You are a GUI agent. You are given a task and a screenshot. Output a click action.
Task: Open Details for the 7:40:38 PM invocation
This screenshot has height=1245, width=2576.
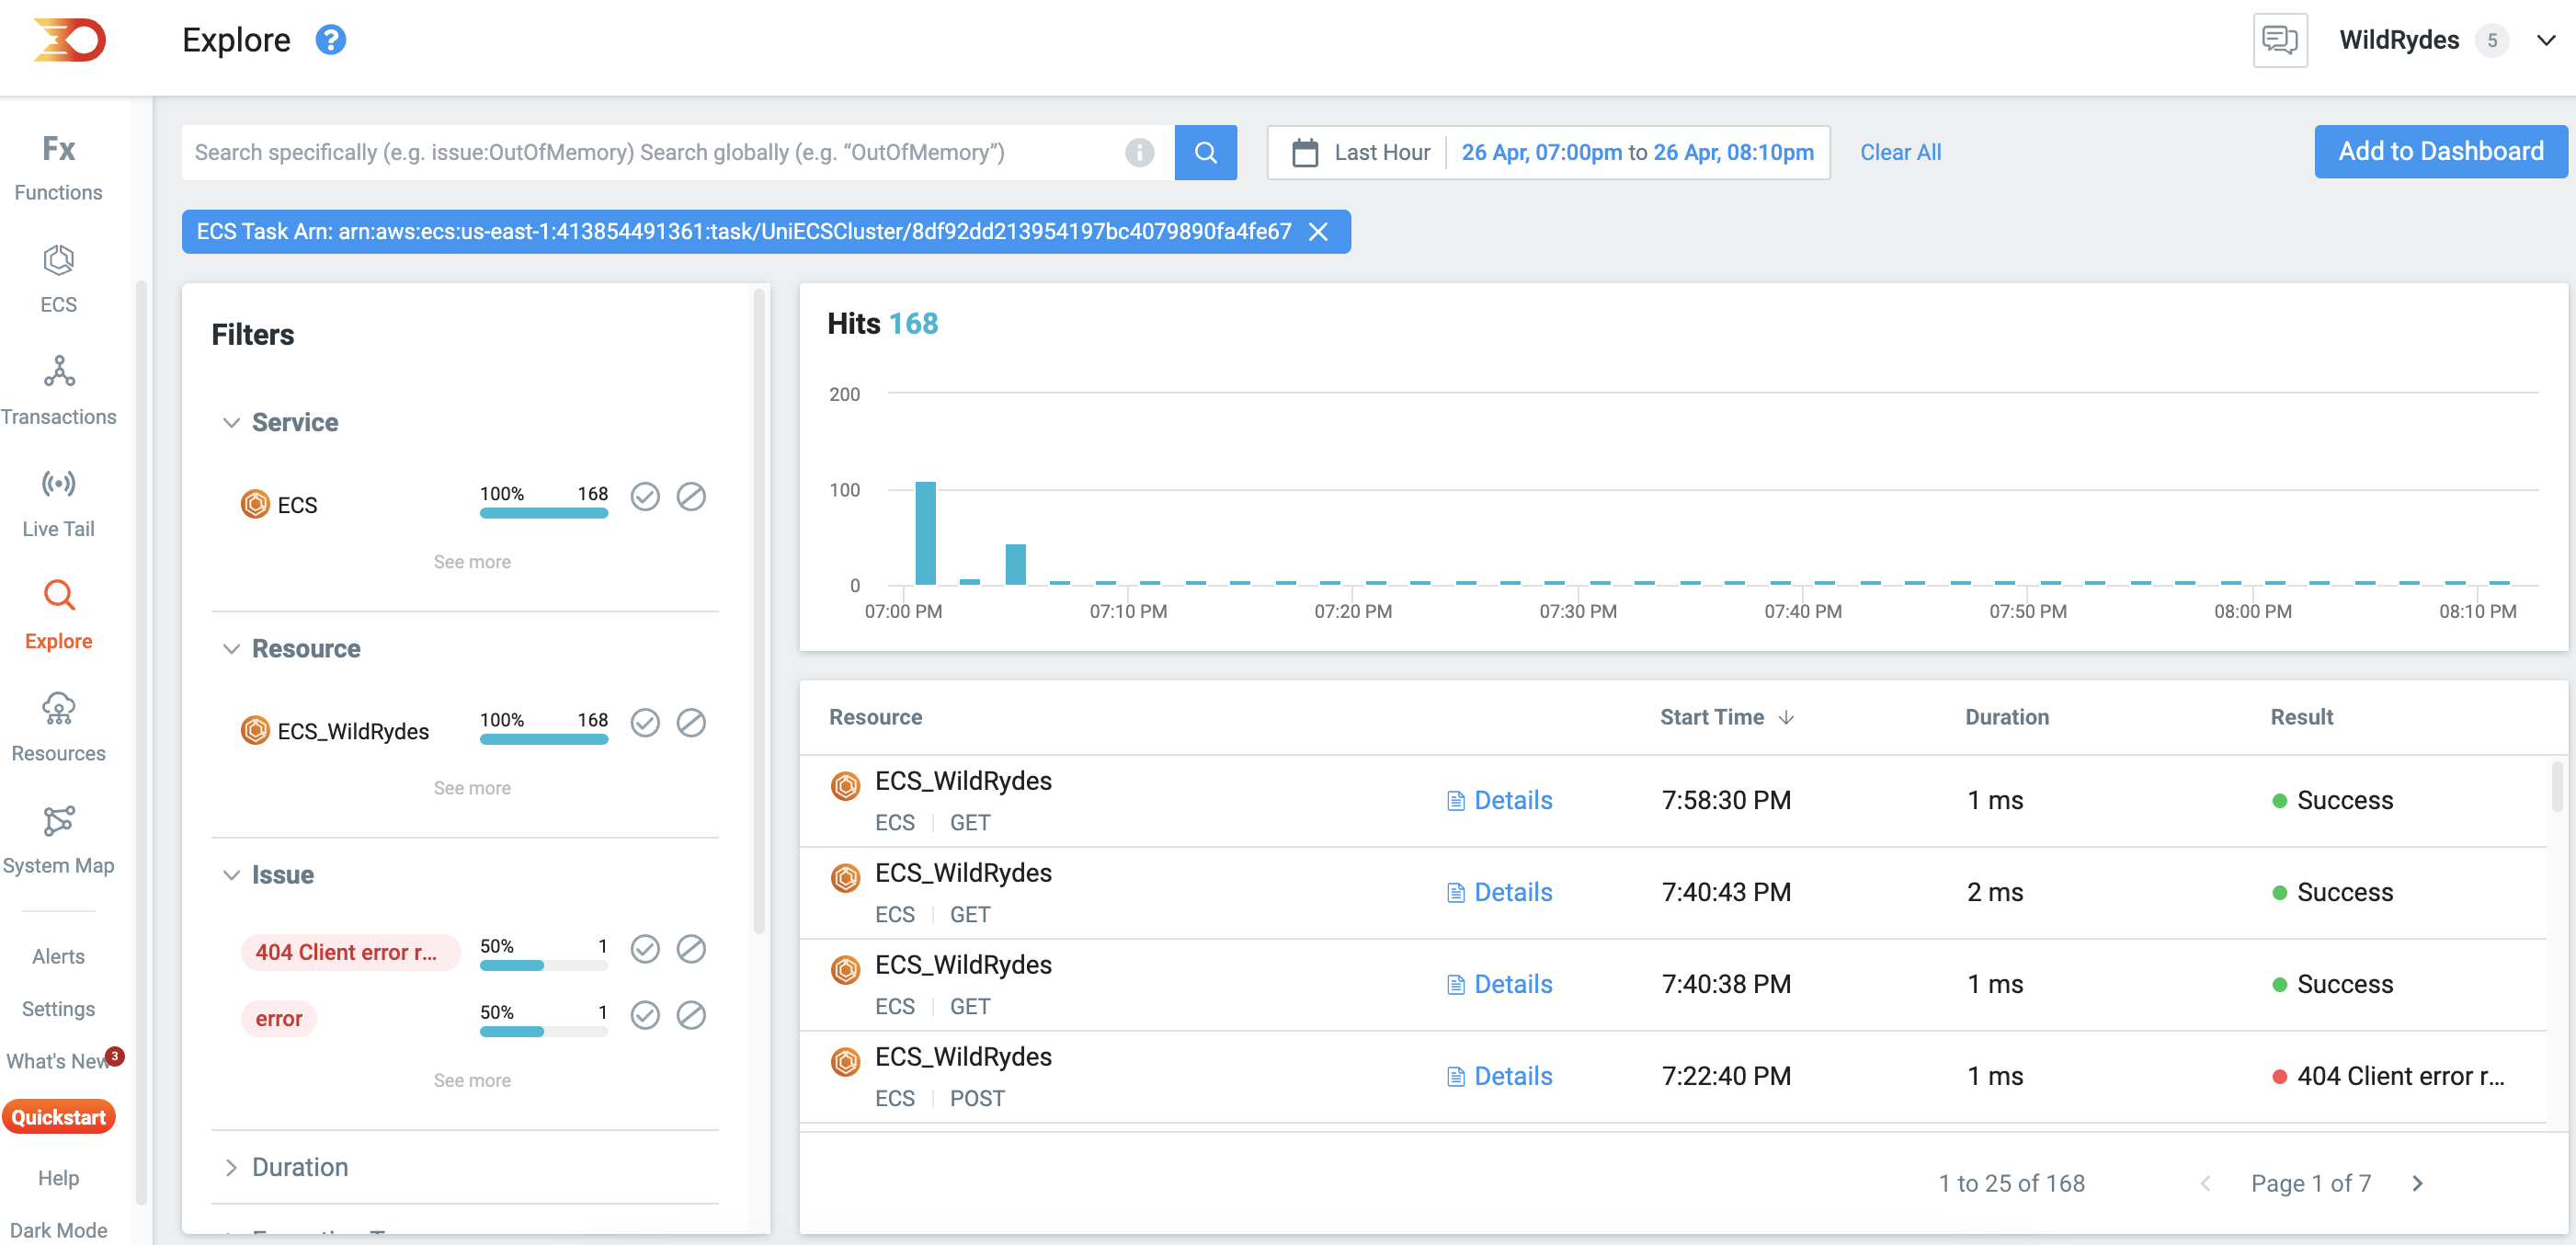point(1499,984)
